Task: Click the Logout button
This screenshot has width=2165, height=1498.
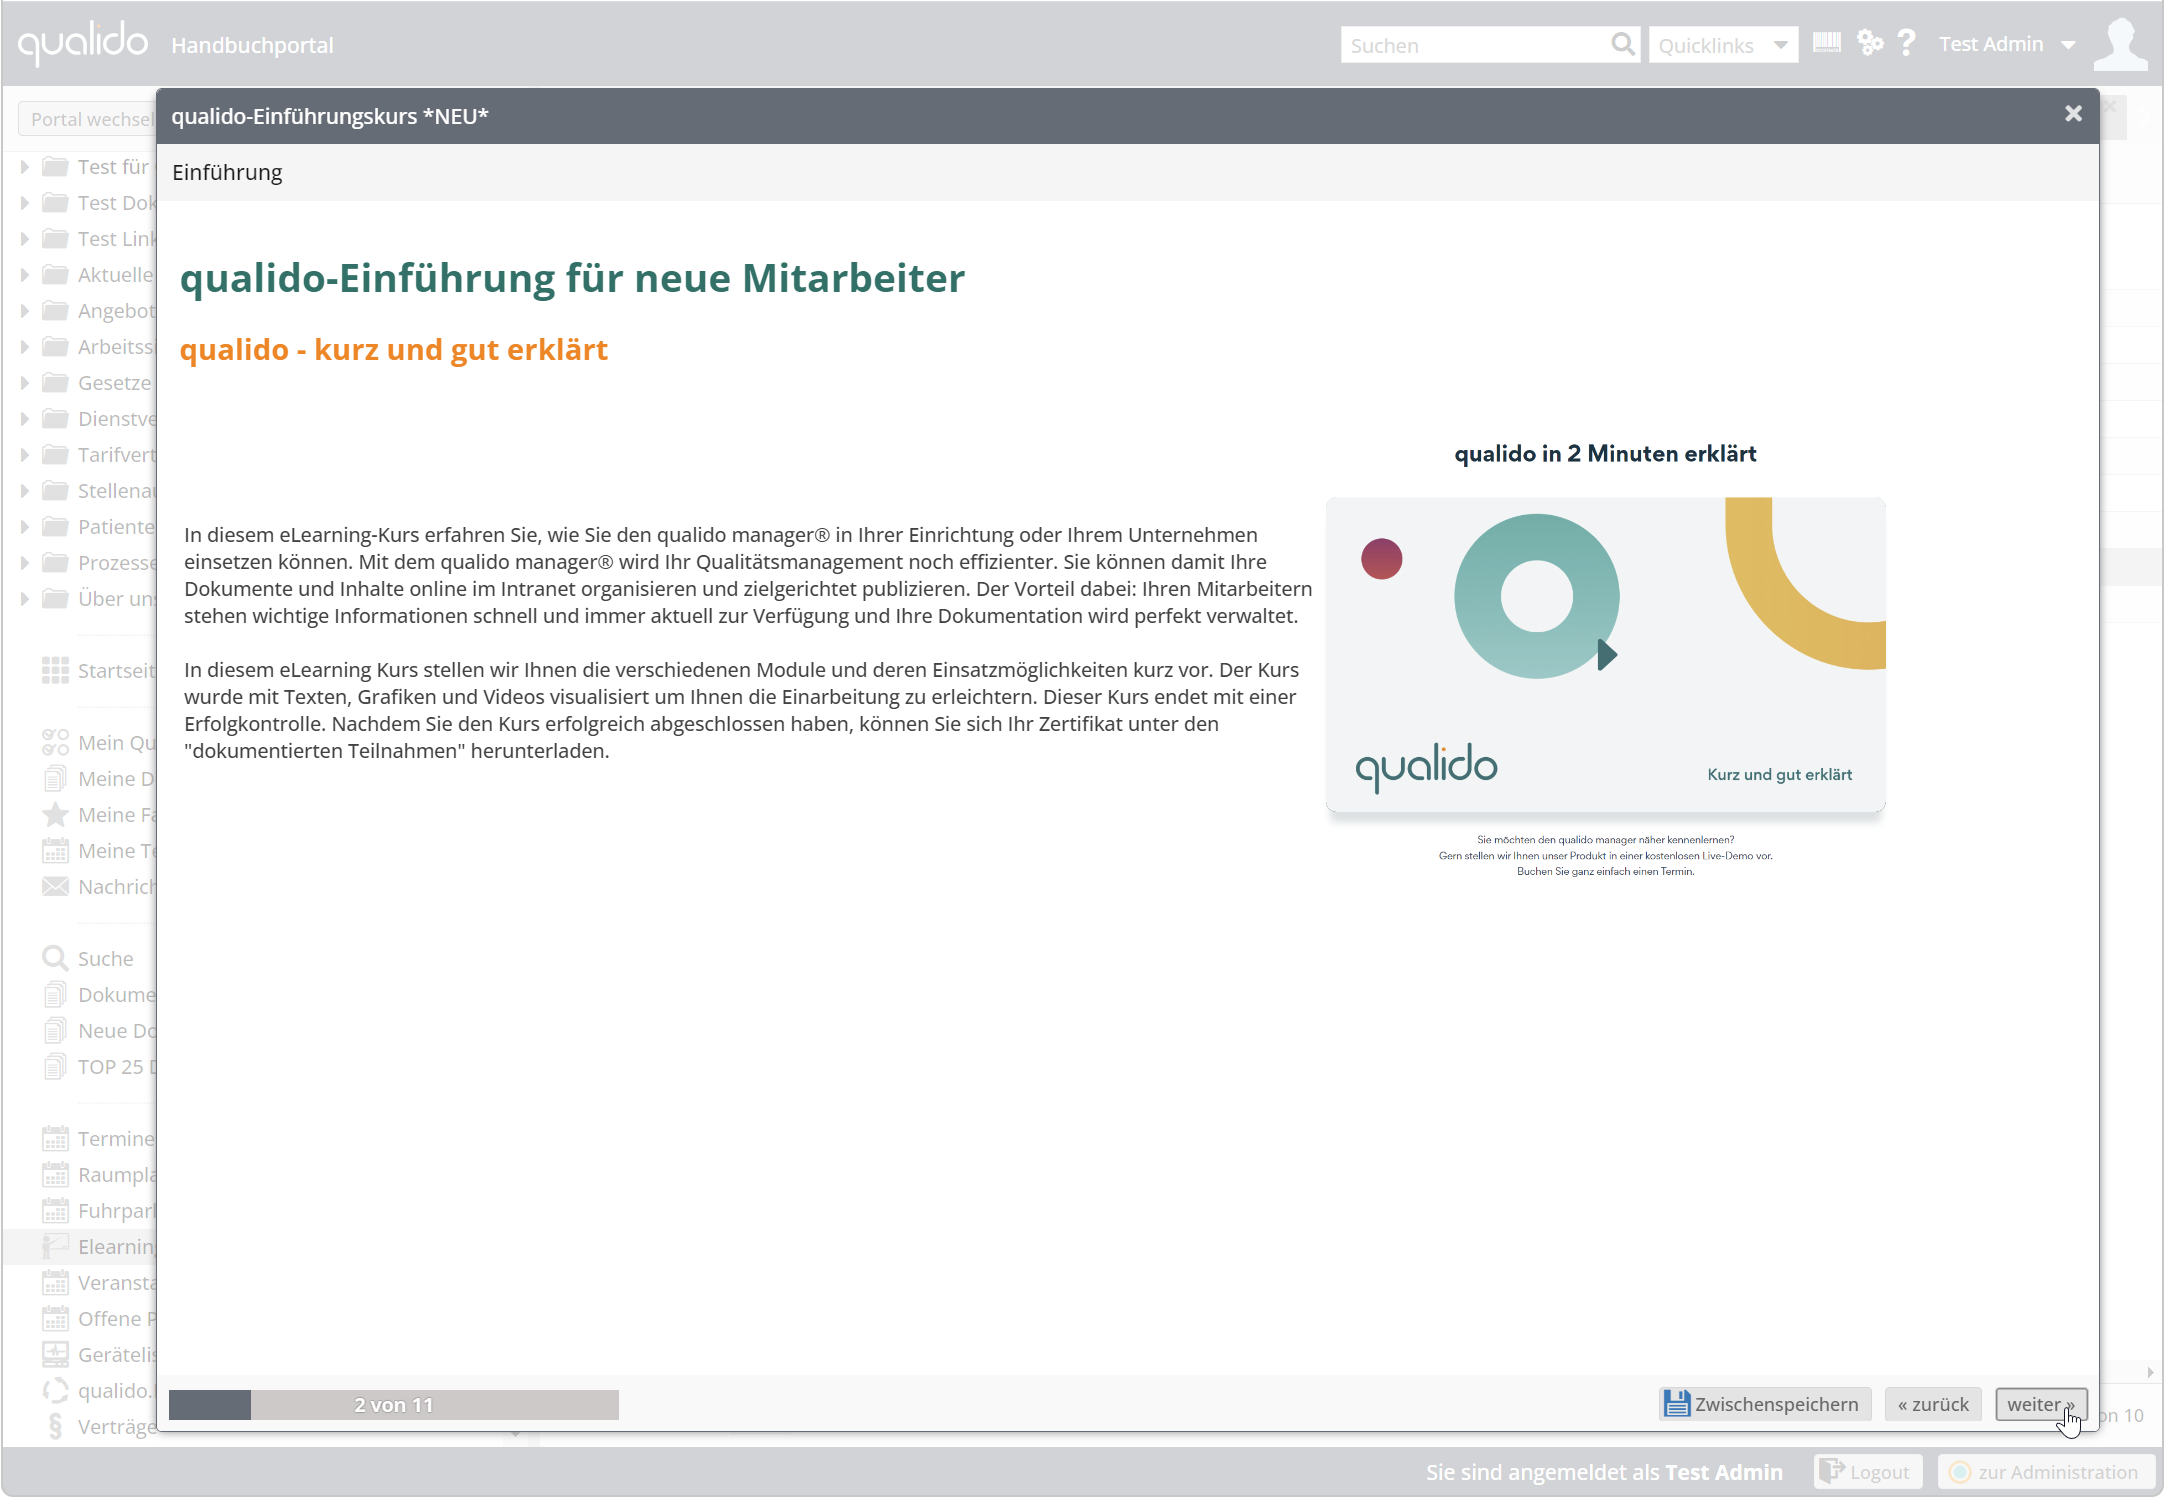Action: coord(1867,1471)
